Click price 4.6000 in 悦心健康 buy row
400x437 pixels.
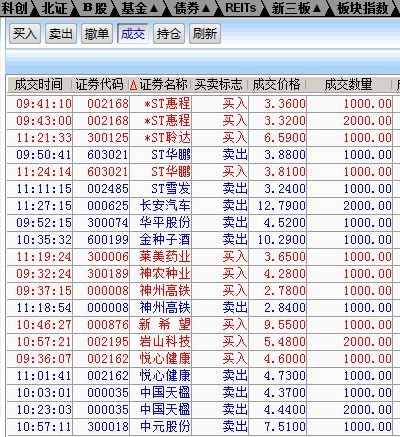(x=285, y=359)
